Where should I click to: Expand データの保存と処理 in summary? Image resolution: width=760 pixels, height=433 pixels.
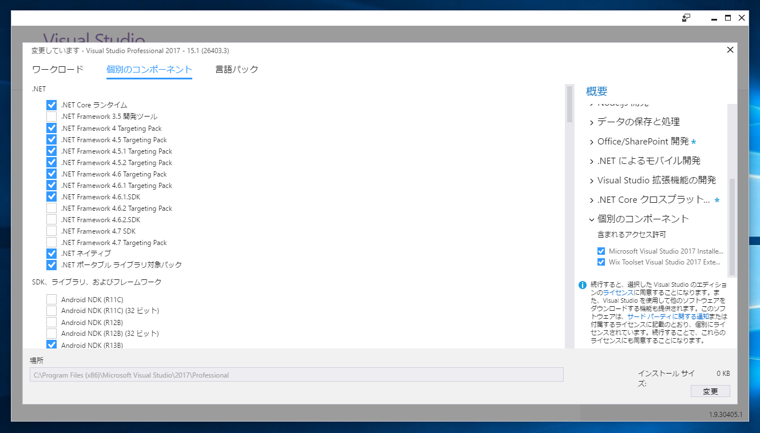pyautogui.click(x=591, y=123)
